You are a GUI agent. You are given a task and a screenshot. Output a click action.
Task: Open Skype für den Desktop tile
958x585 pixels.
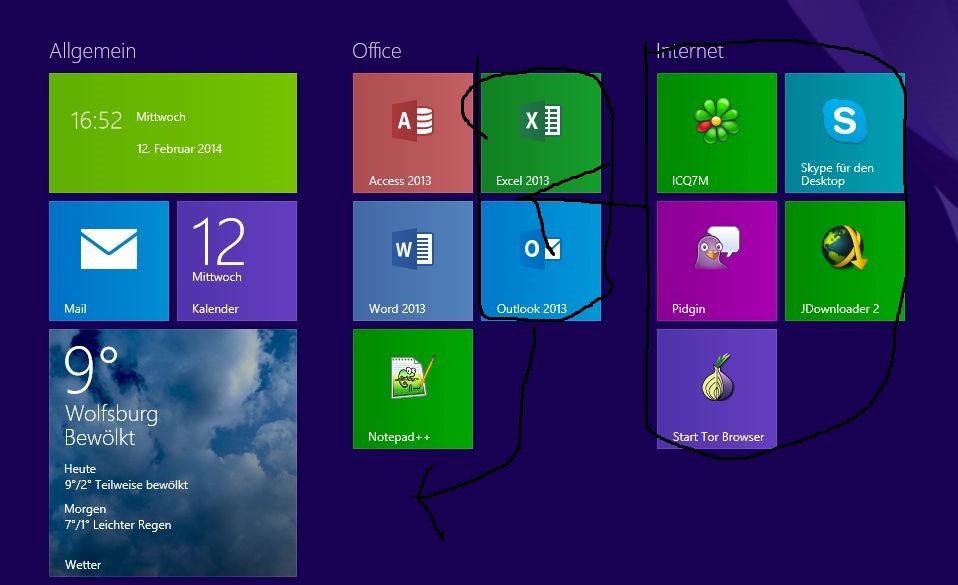(844, 133)
